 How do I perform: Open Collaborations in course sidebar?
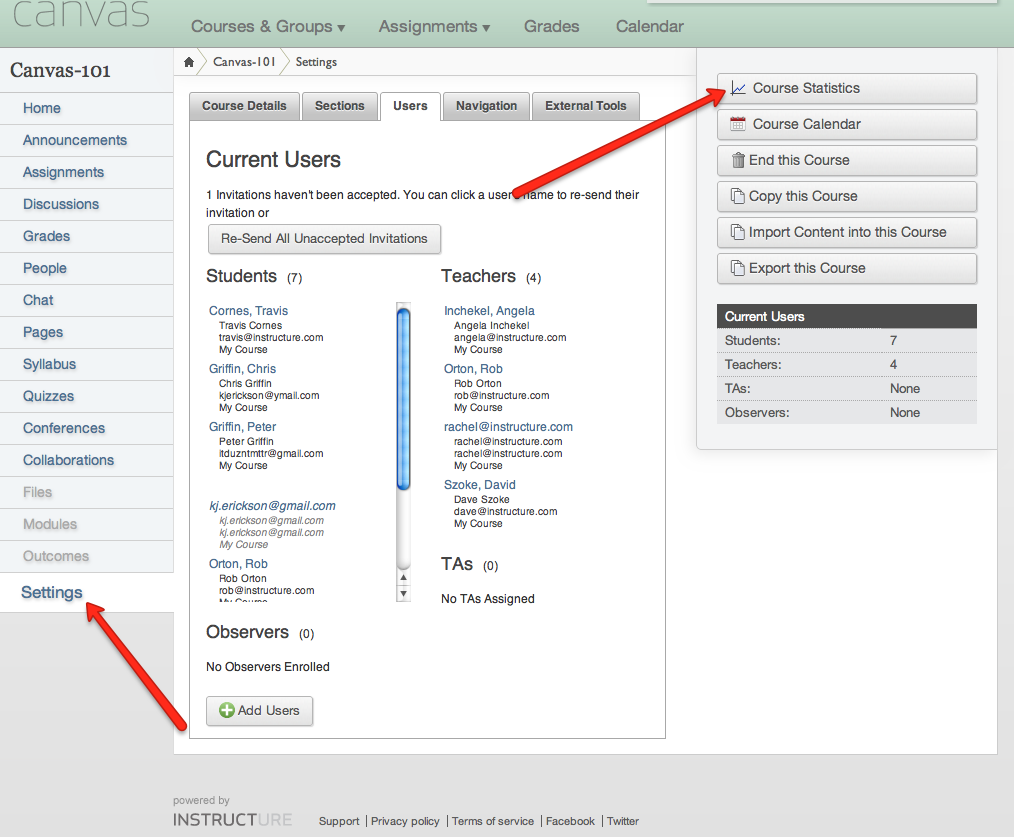(x=87, y=461)
